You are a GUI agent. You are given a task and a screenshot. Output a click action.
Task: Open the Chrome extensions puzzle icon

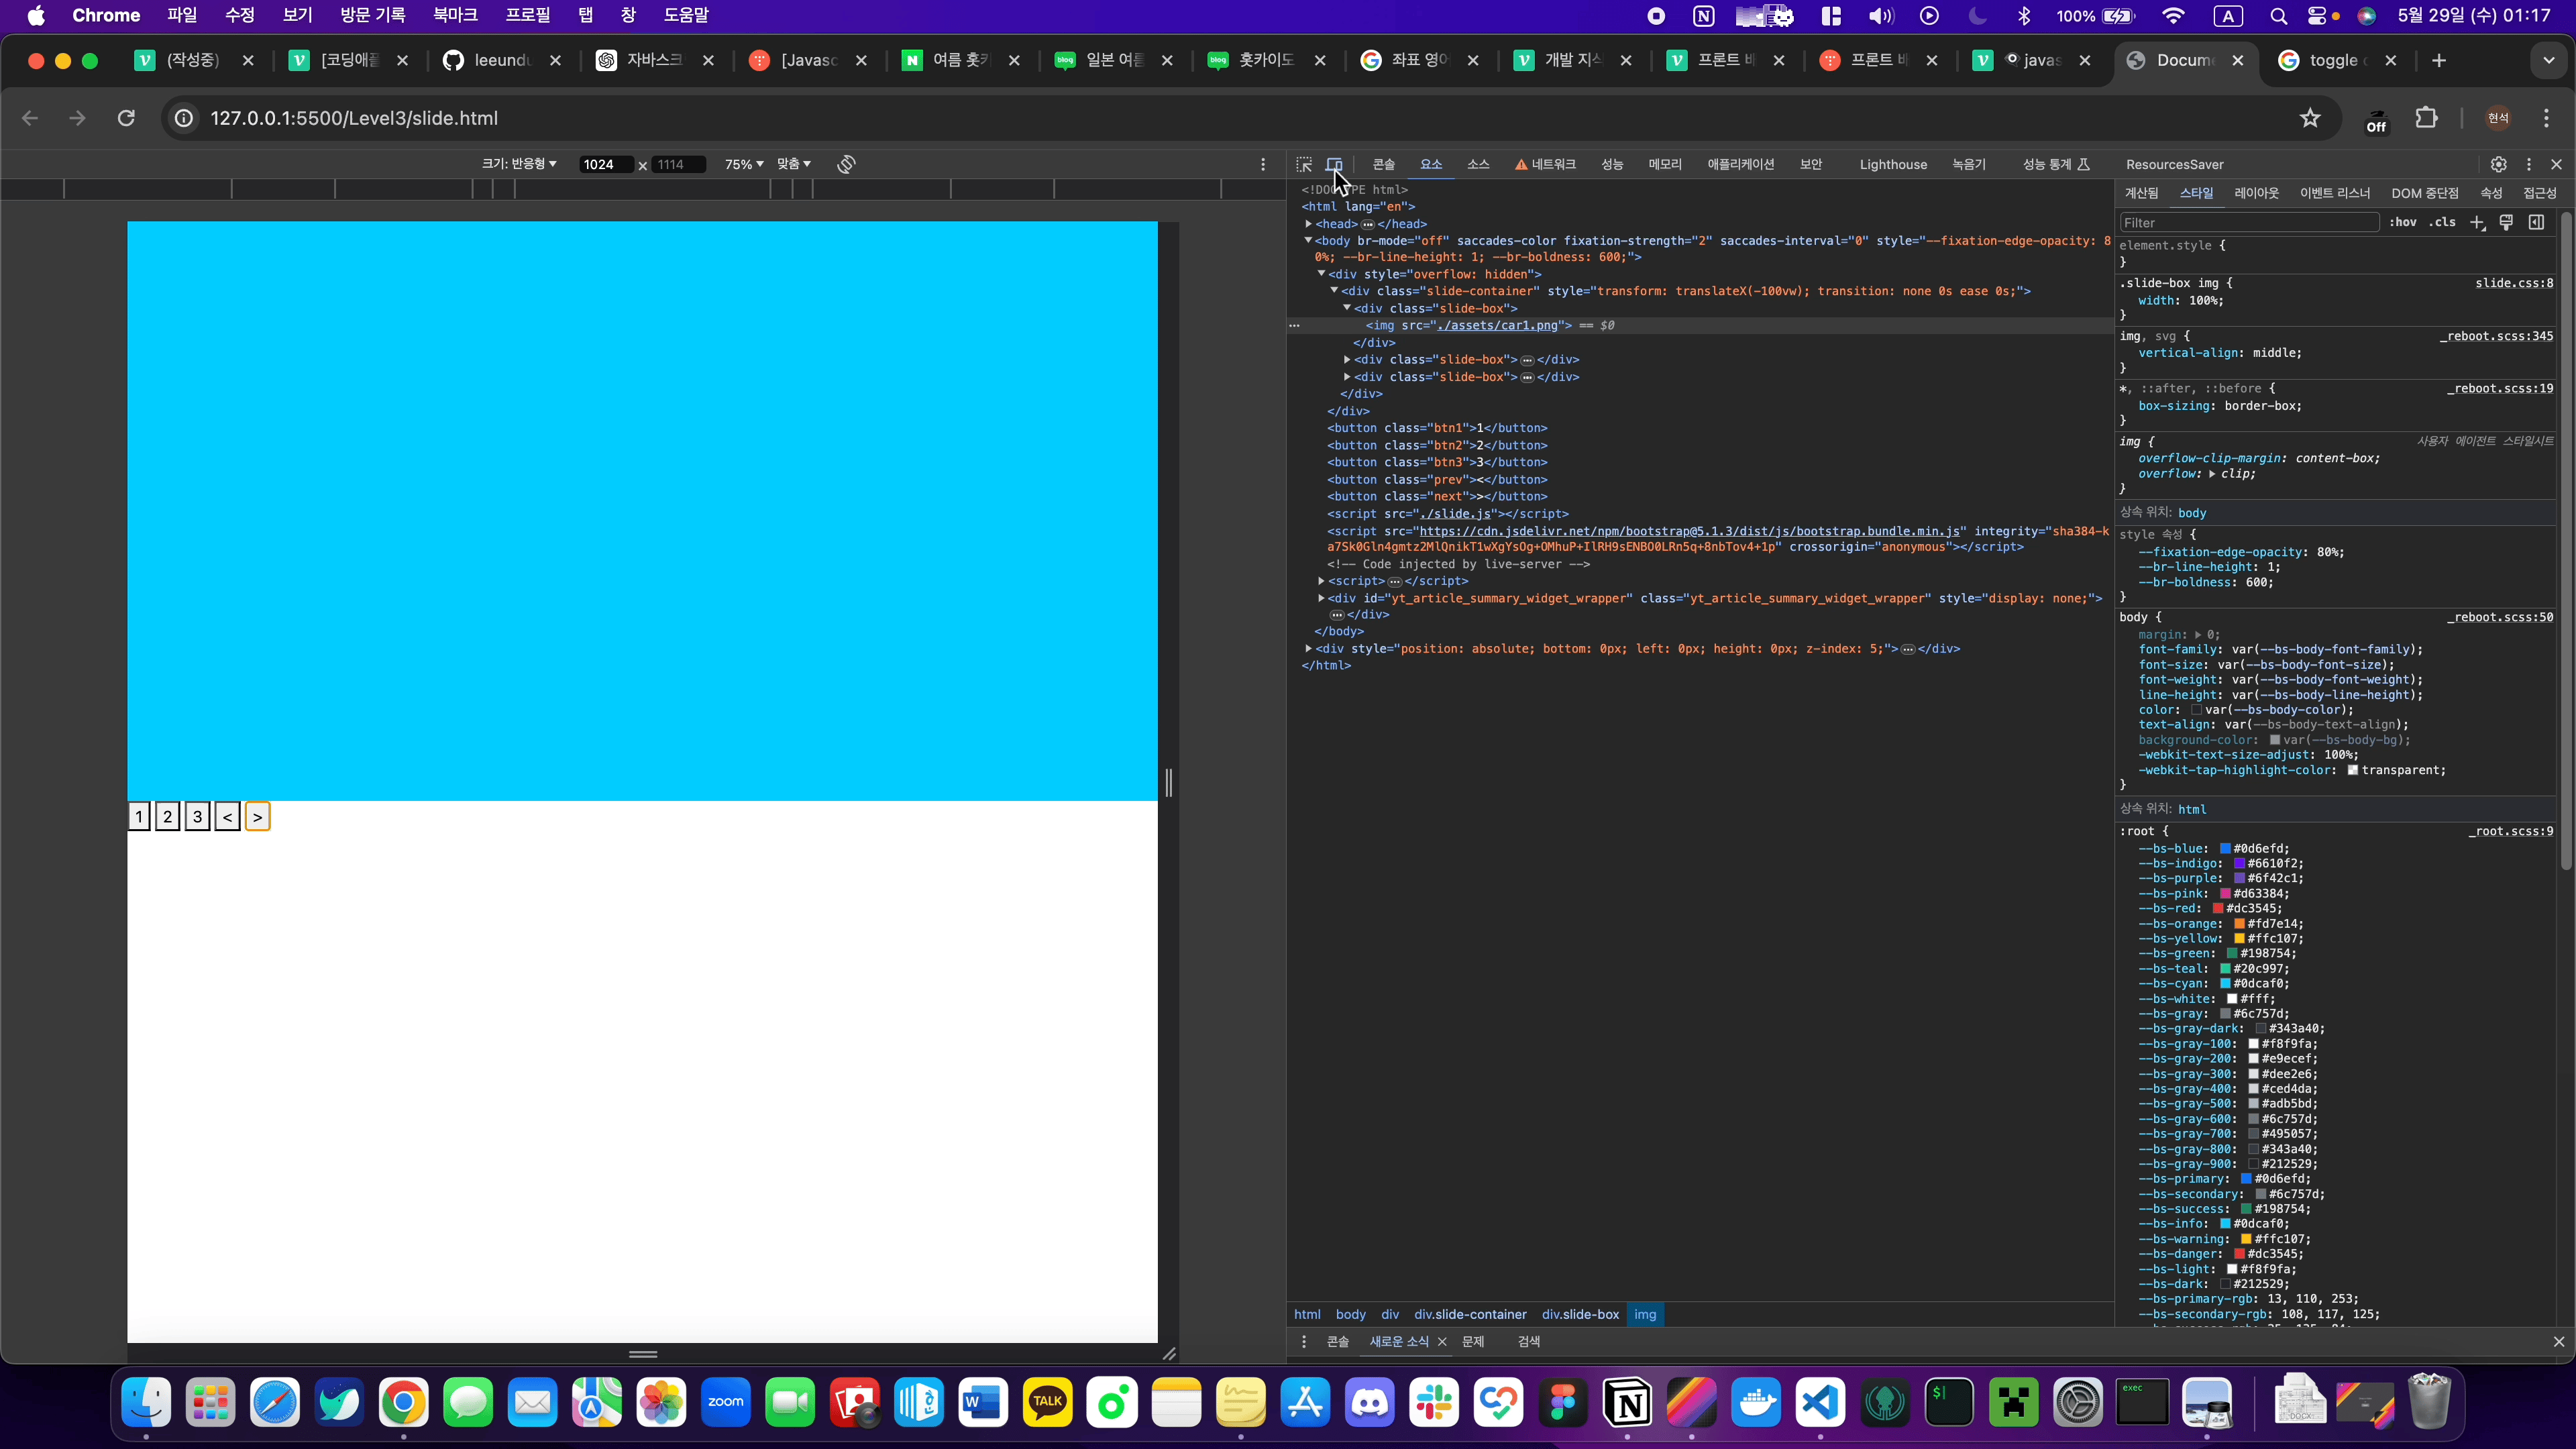tap(2426, 118)
